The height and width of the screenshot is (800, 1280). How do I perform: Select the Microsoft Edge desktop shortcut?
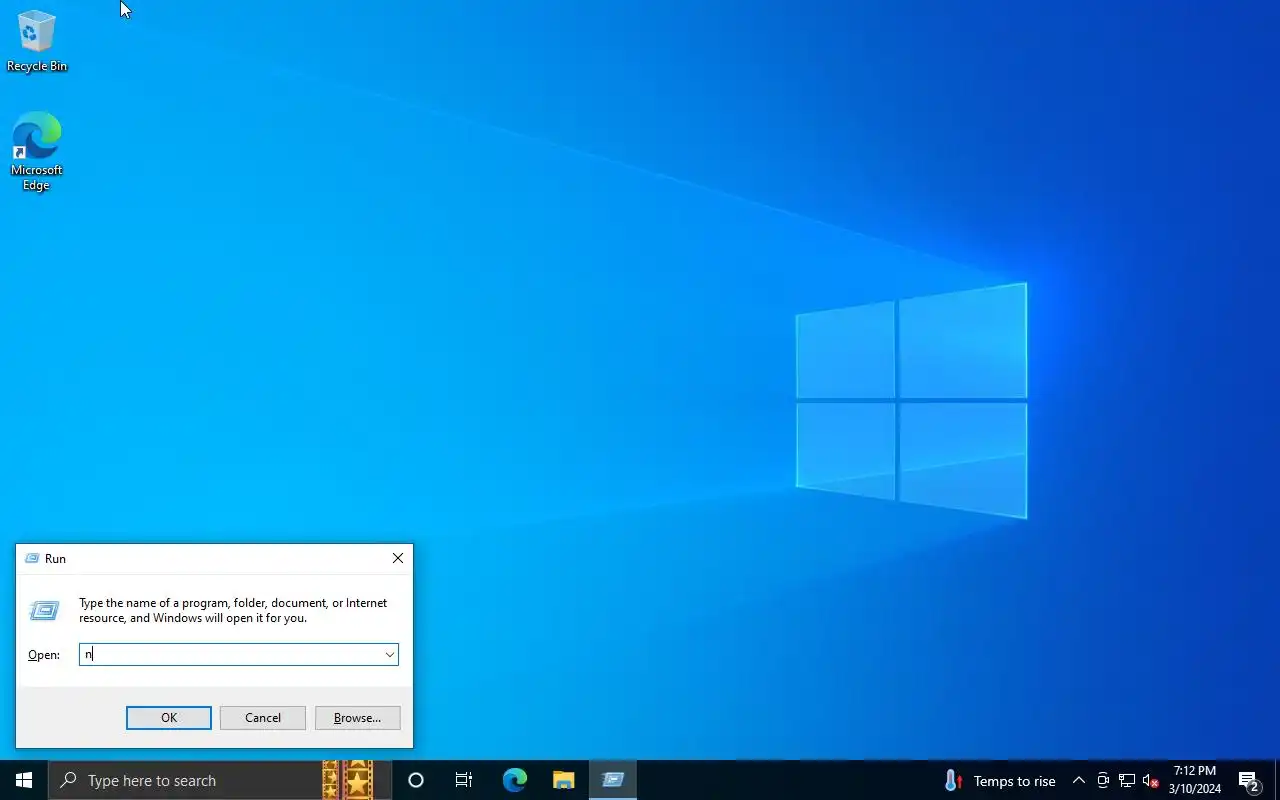[37, 151]
